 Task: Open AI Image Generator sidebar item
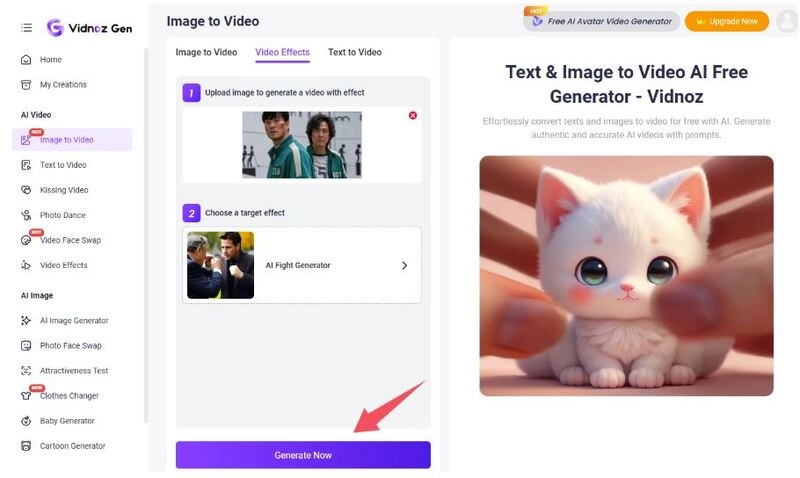pos(74,320)
